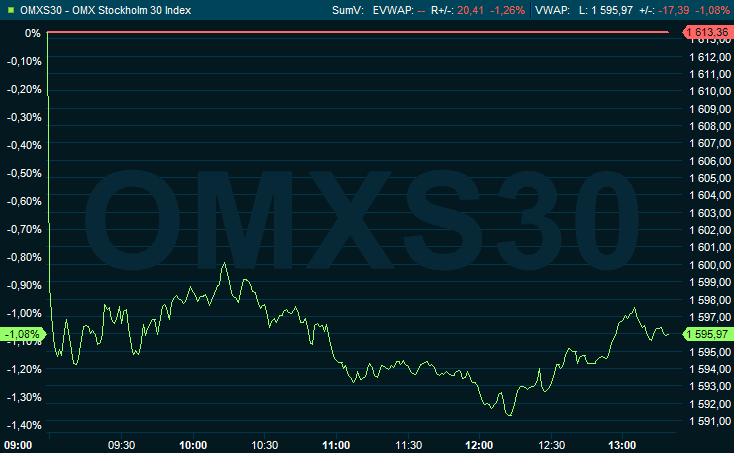Click the -1,00% axis label
734x453 pixels.
pos(24,313)
